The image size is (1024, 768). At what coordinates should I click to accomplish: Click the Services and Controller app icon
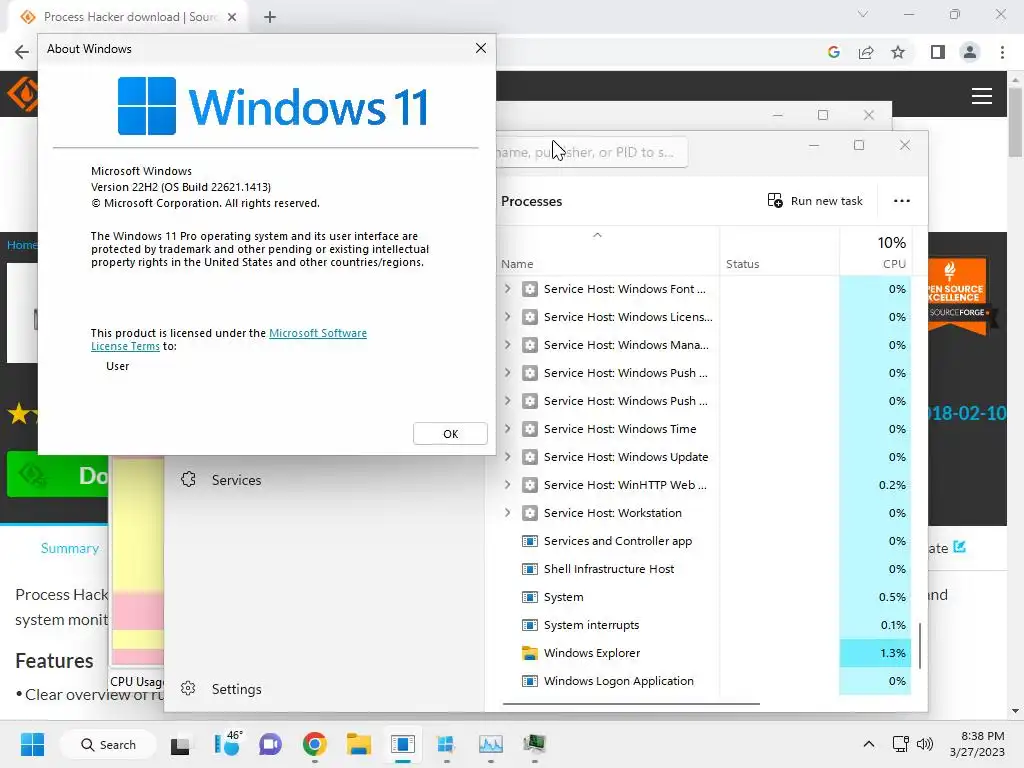pos(530,541)
